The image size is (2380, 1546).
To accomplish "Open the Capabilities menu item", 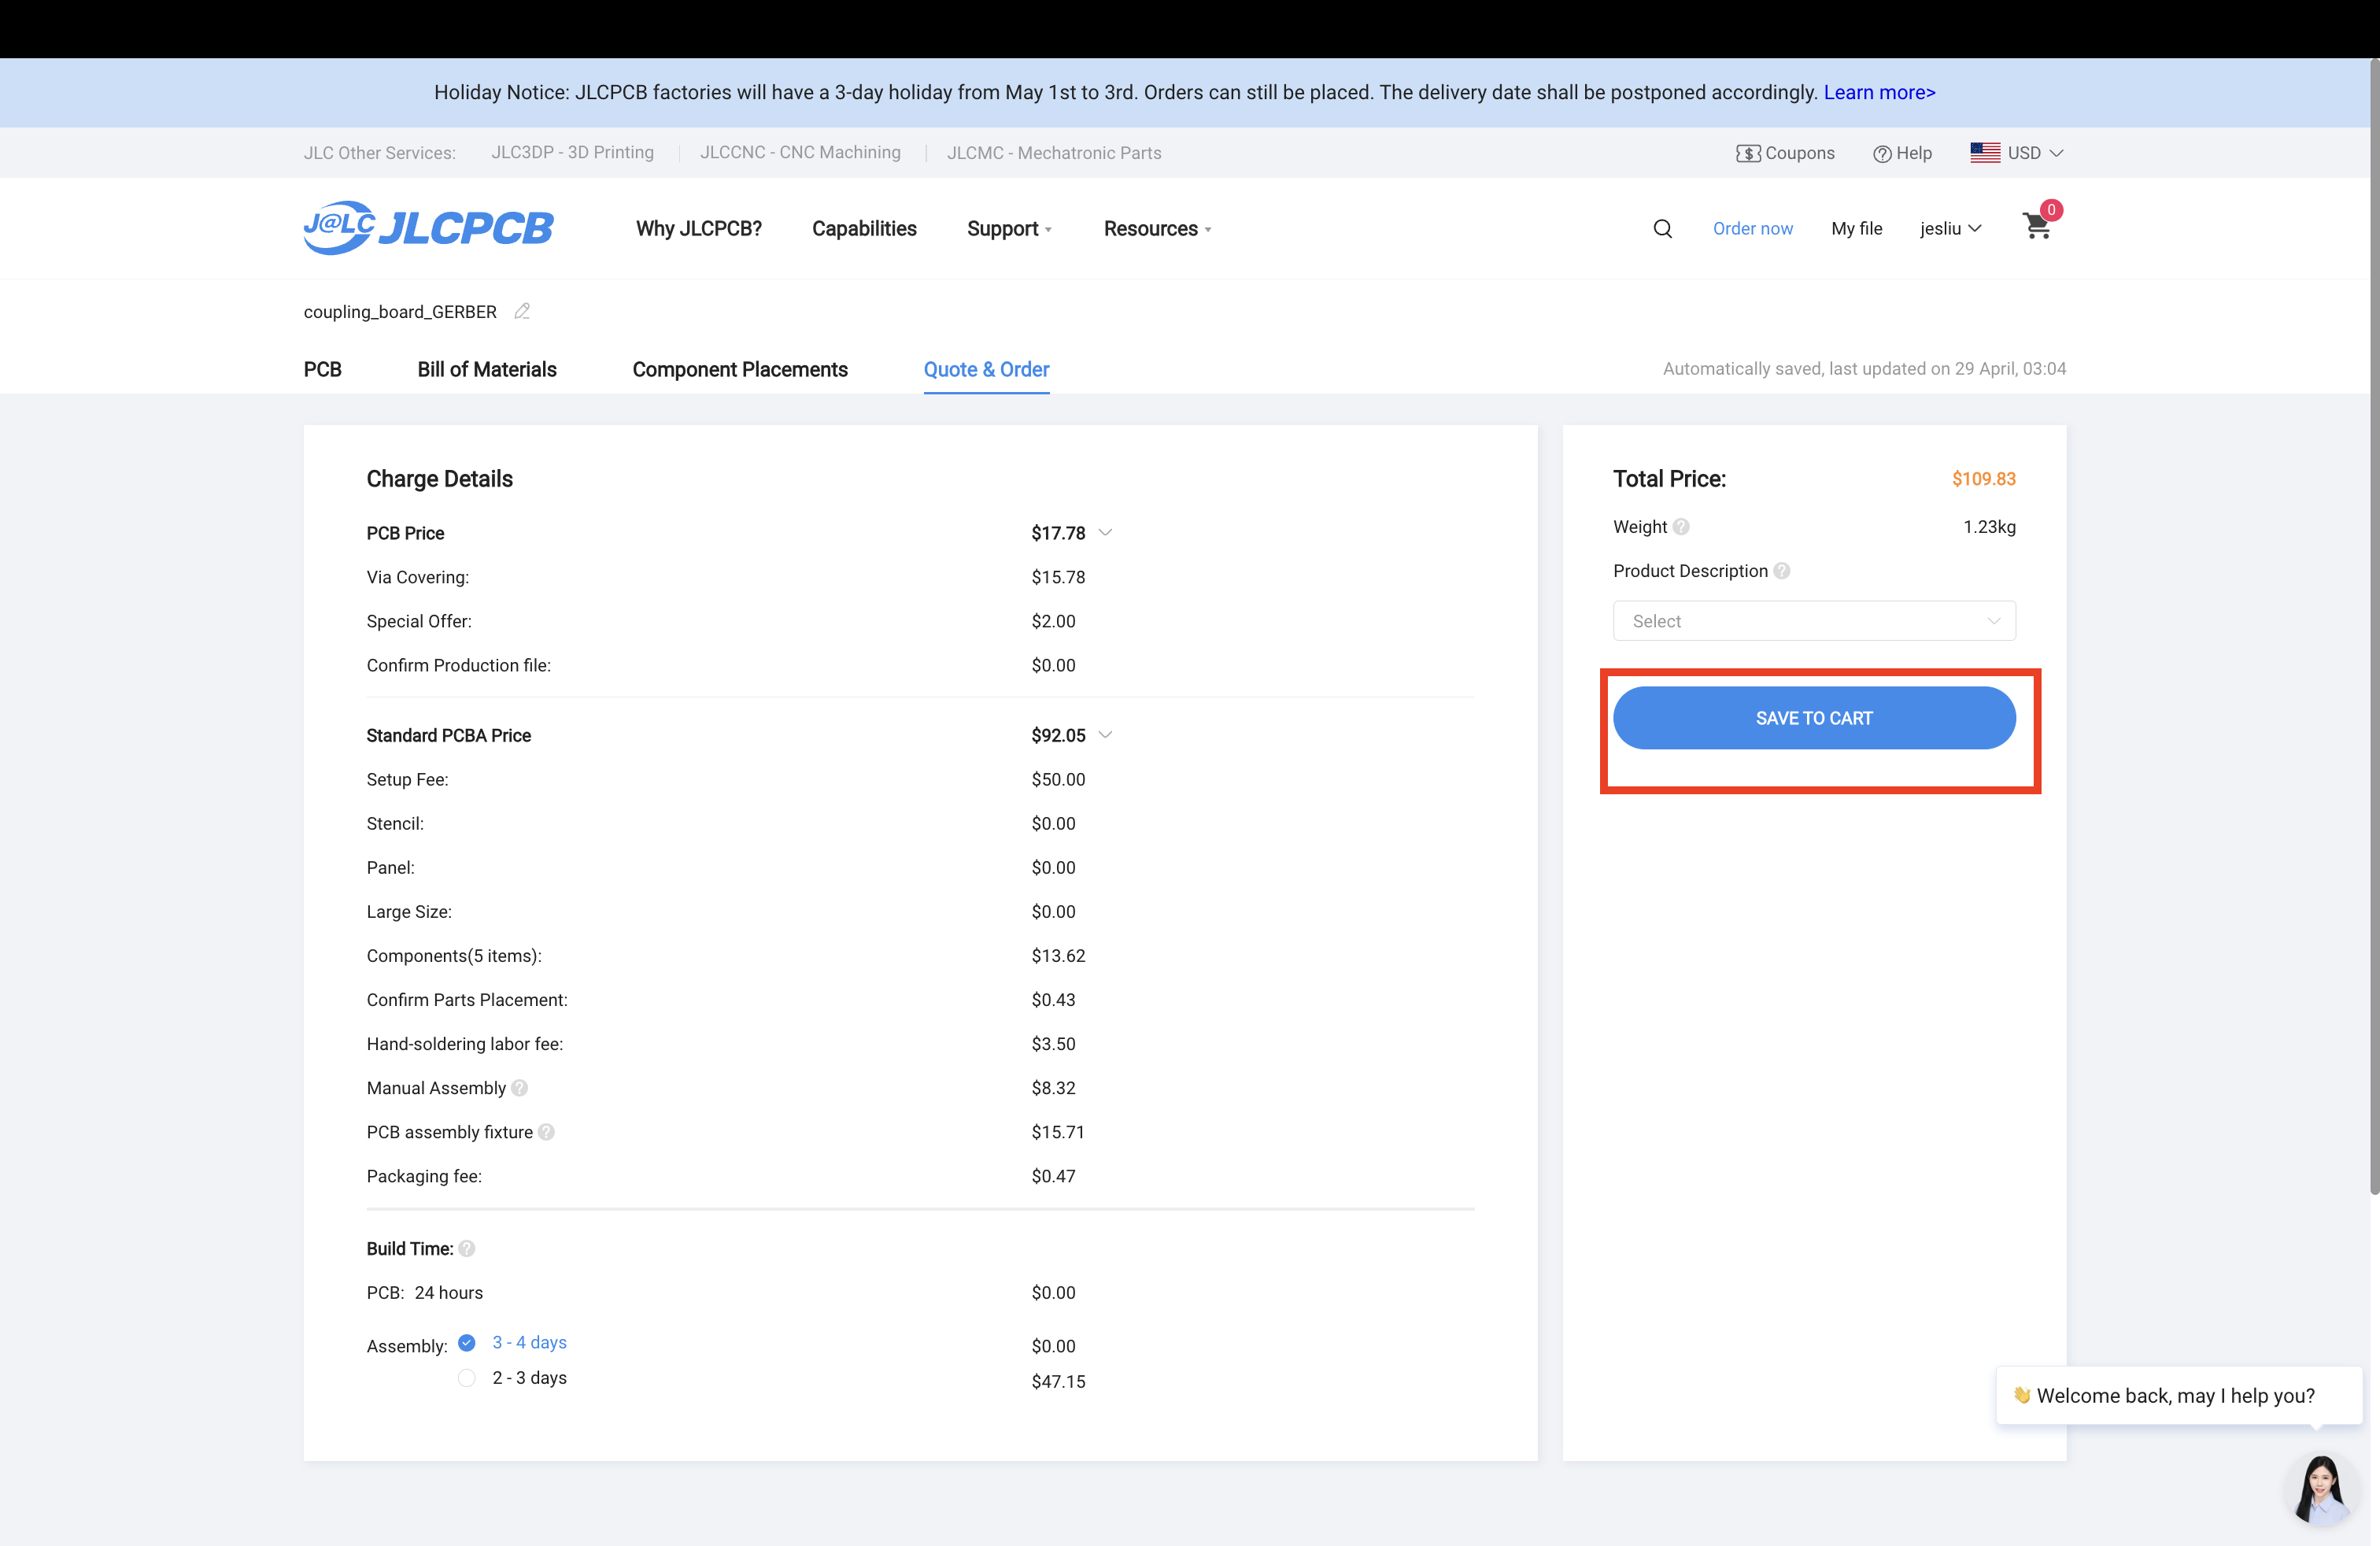I will click(864, 229).
